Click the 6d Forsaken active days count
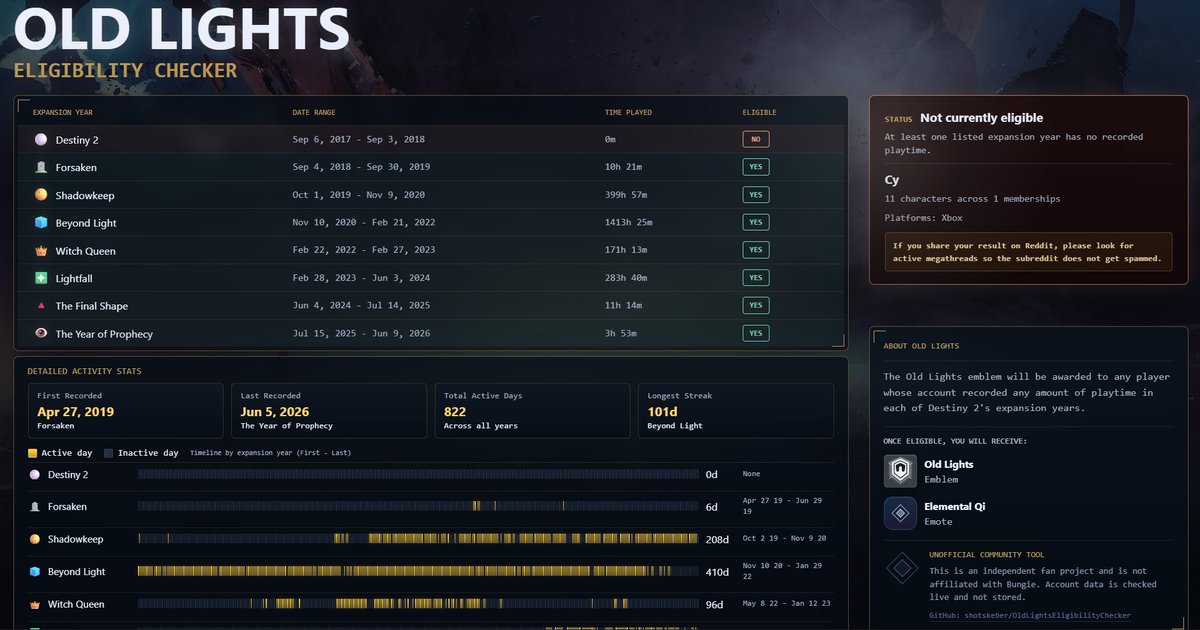The width and height of the screenshot is (1200, 630). click(x=711, y=507)
